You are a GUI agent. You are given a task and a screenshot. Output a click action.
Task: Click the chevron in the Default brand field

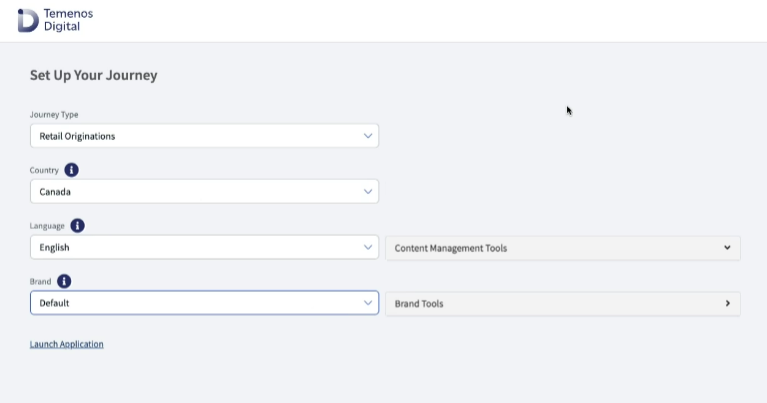[x=368, y=303]
